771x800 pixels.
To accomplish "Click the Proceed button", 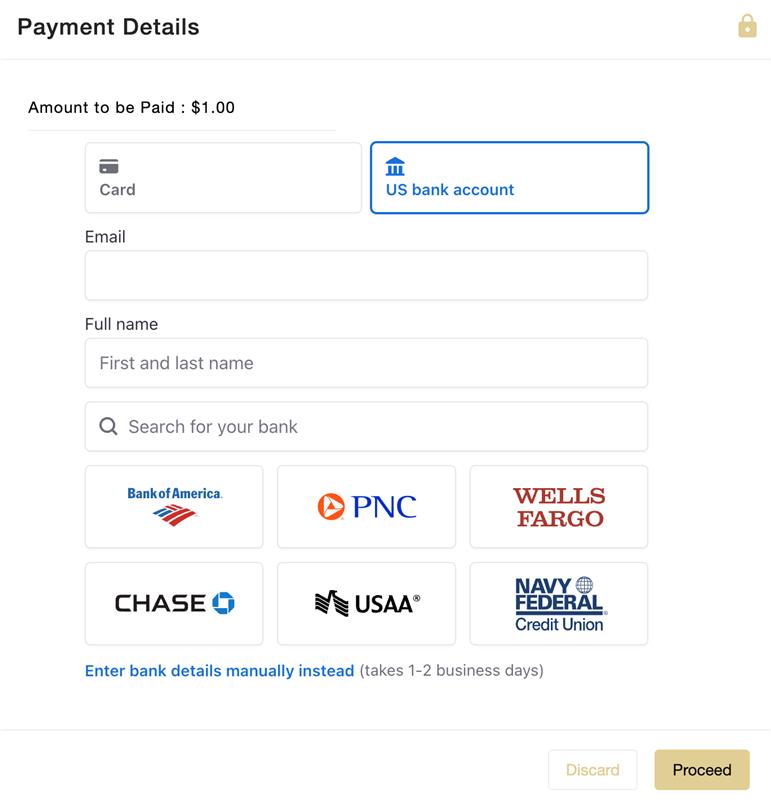I will tap(702, 769).
